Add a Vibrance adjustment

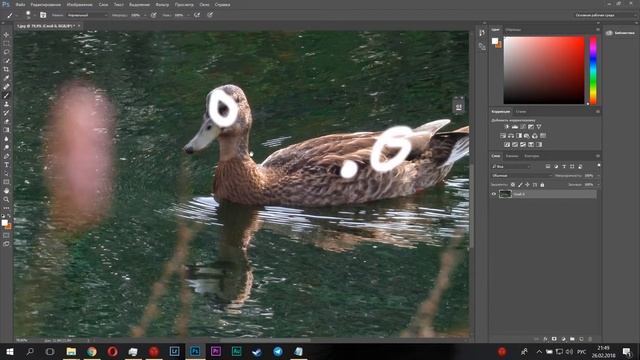(x=539, y=127)
